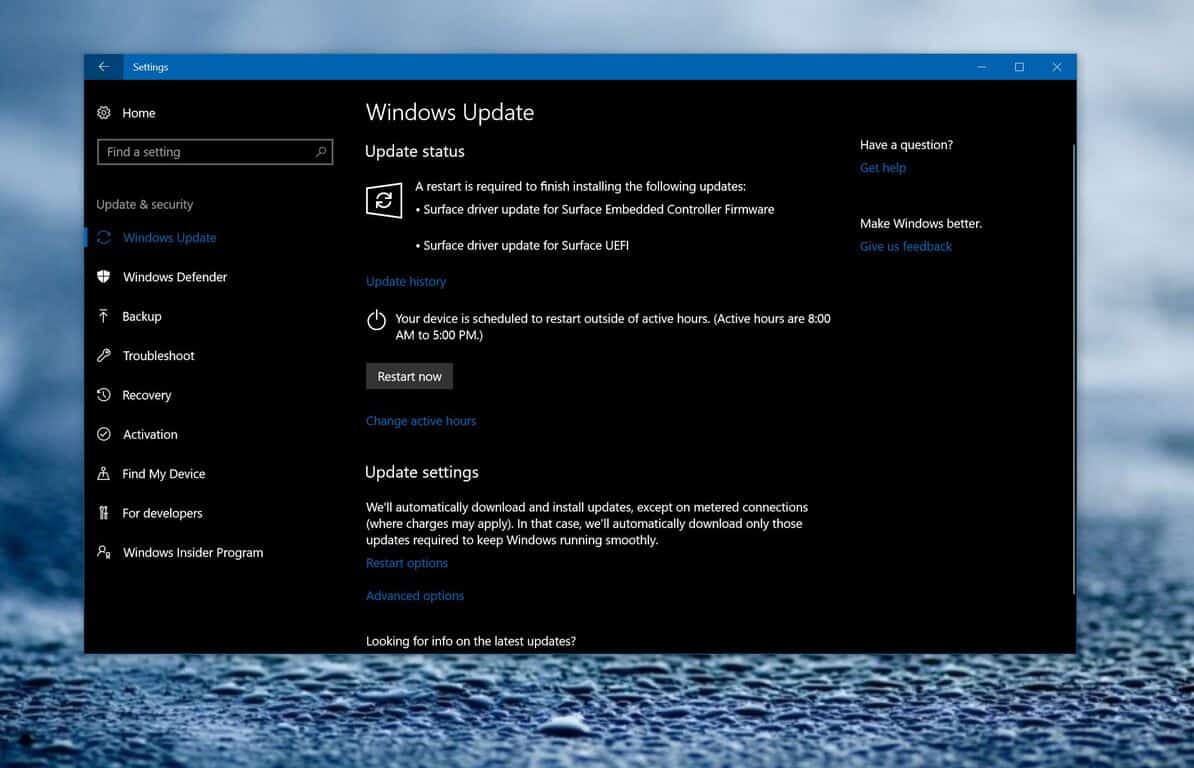Click the update status refresh icon
This screenshot has height=768, width=1194.
(384, 200)
